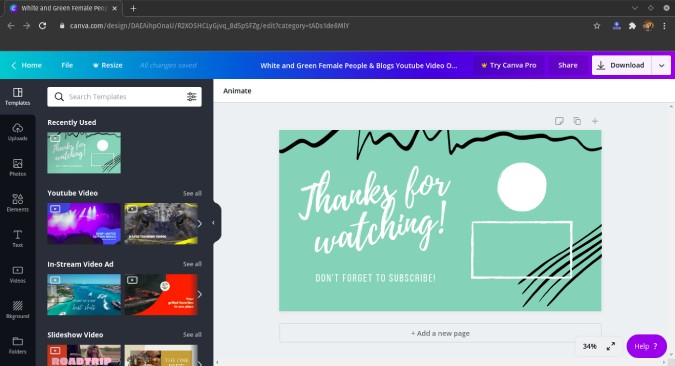Click the Download button

pos(622,65)
